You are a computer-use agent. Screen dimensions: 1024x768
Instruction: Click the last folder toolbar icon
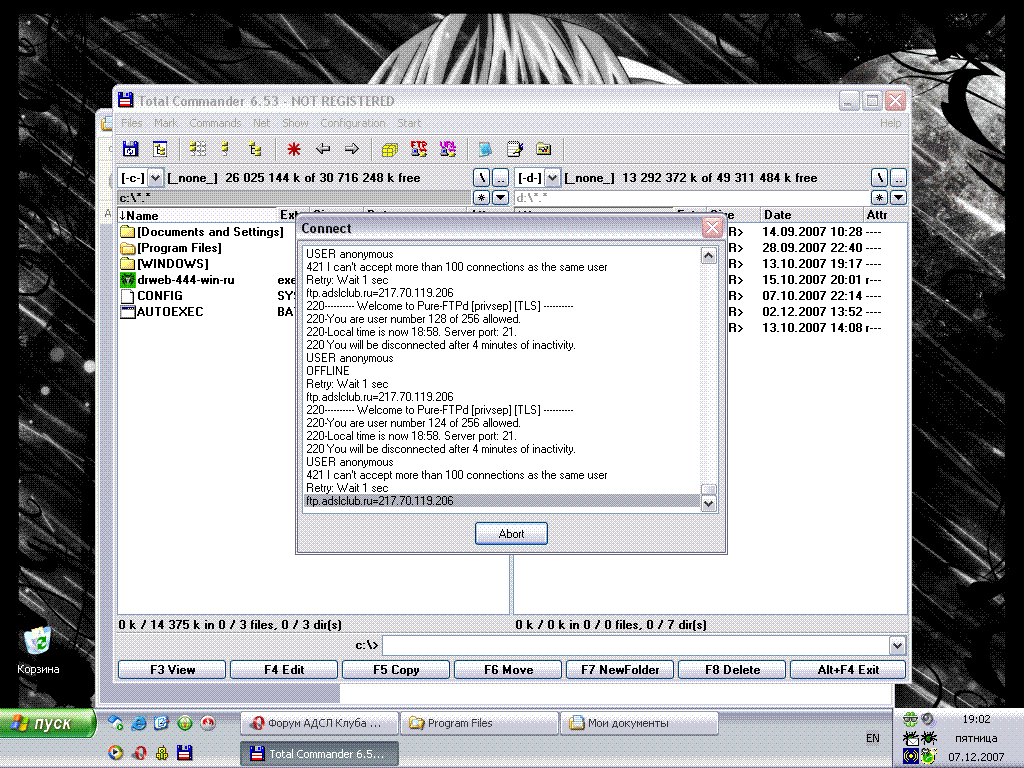coord(543,150)
